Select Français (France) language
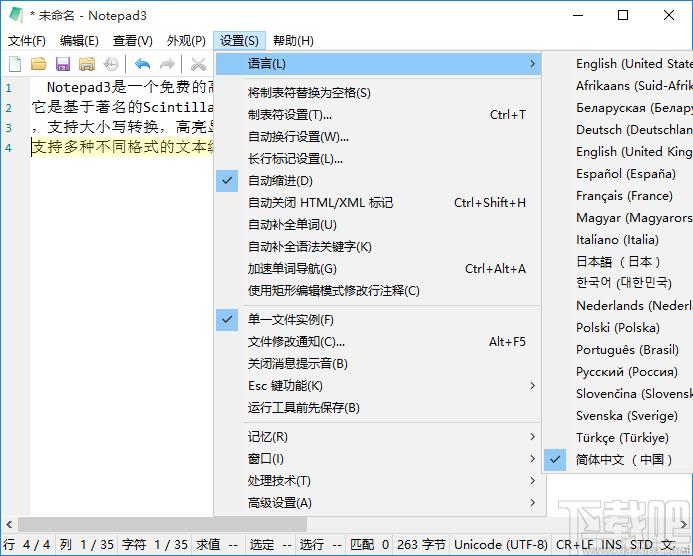 click(619, 196)
